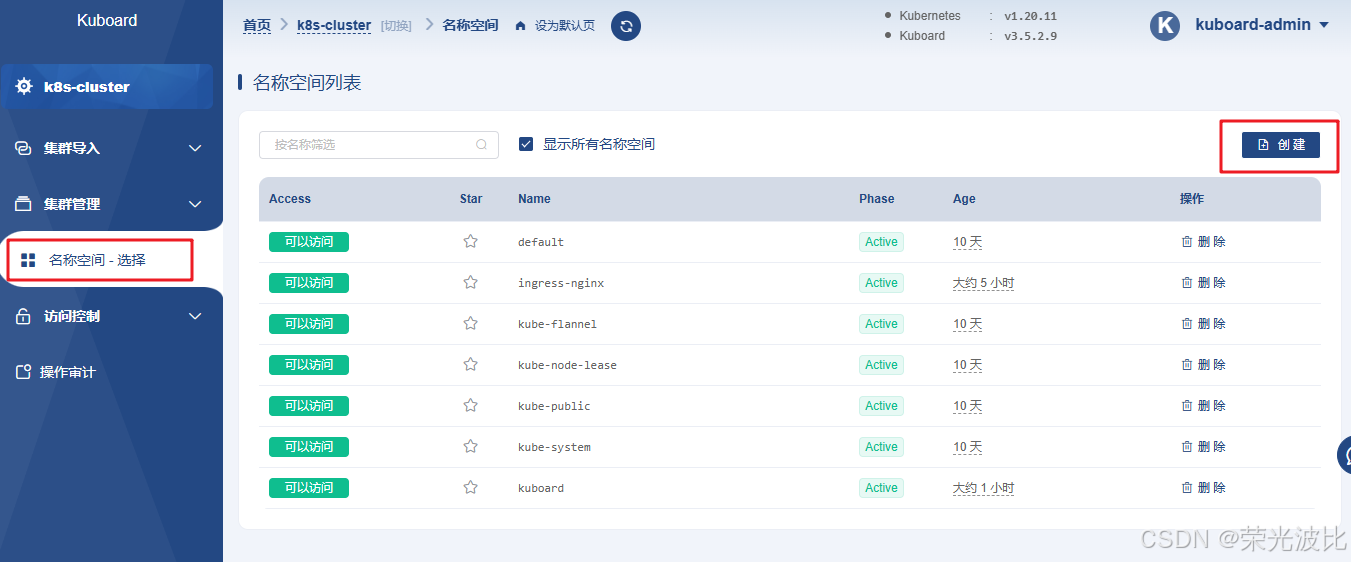Click 可以访问 badge for default row
Image resolution: width=1351 pixels, height=562 pixels.
(309, 242)
